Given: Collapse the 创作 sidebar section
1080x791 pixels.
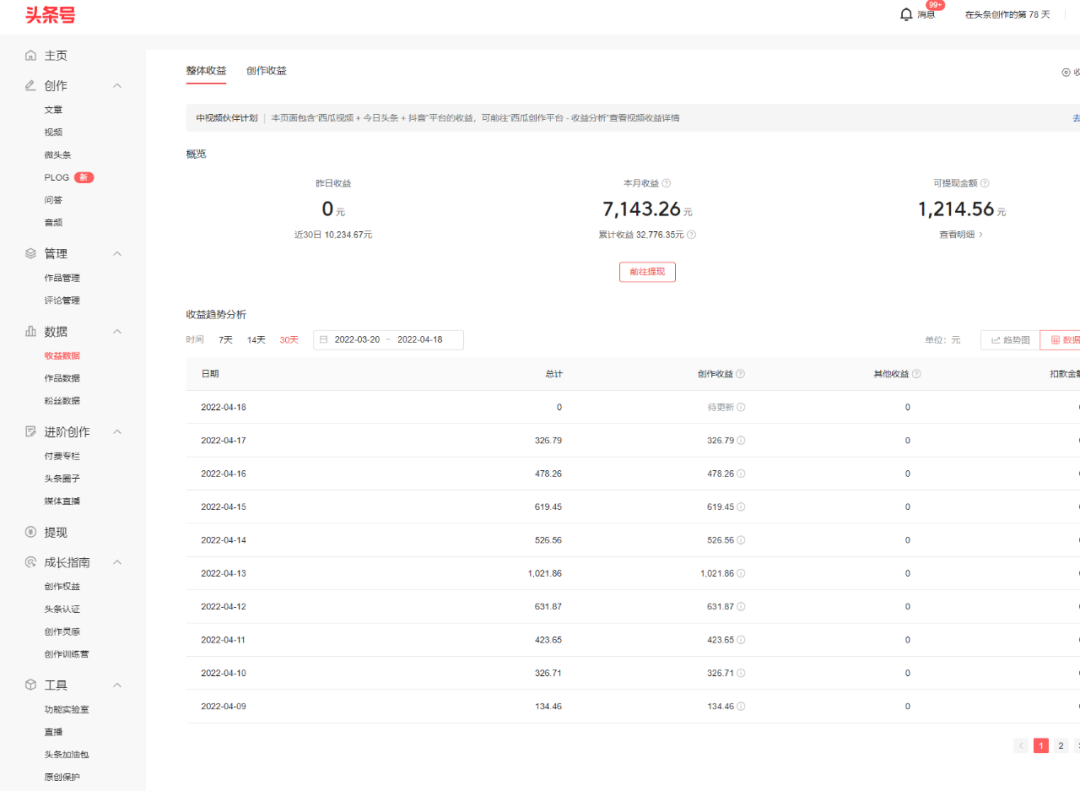Looking at the screenshot, I should tap(117, 86).
